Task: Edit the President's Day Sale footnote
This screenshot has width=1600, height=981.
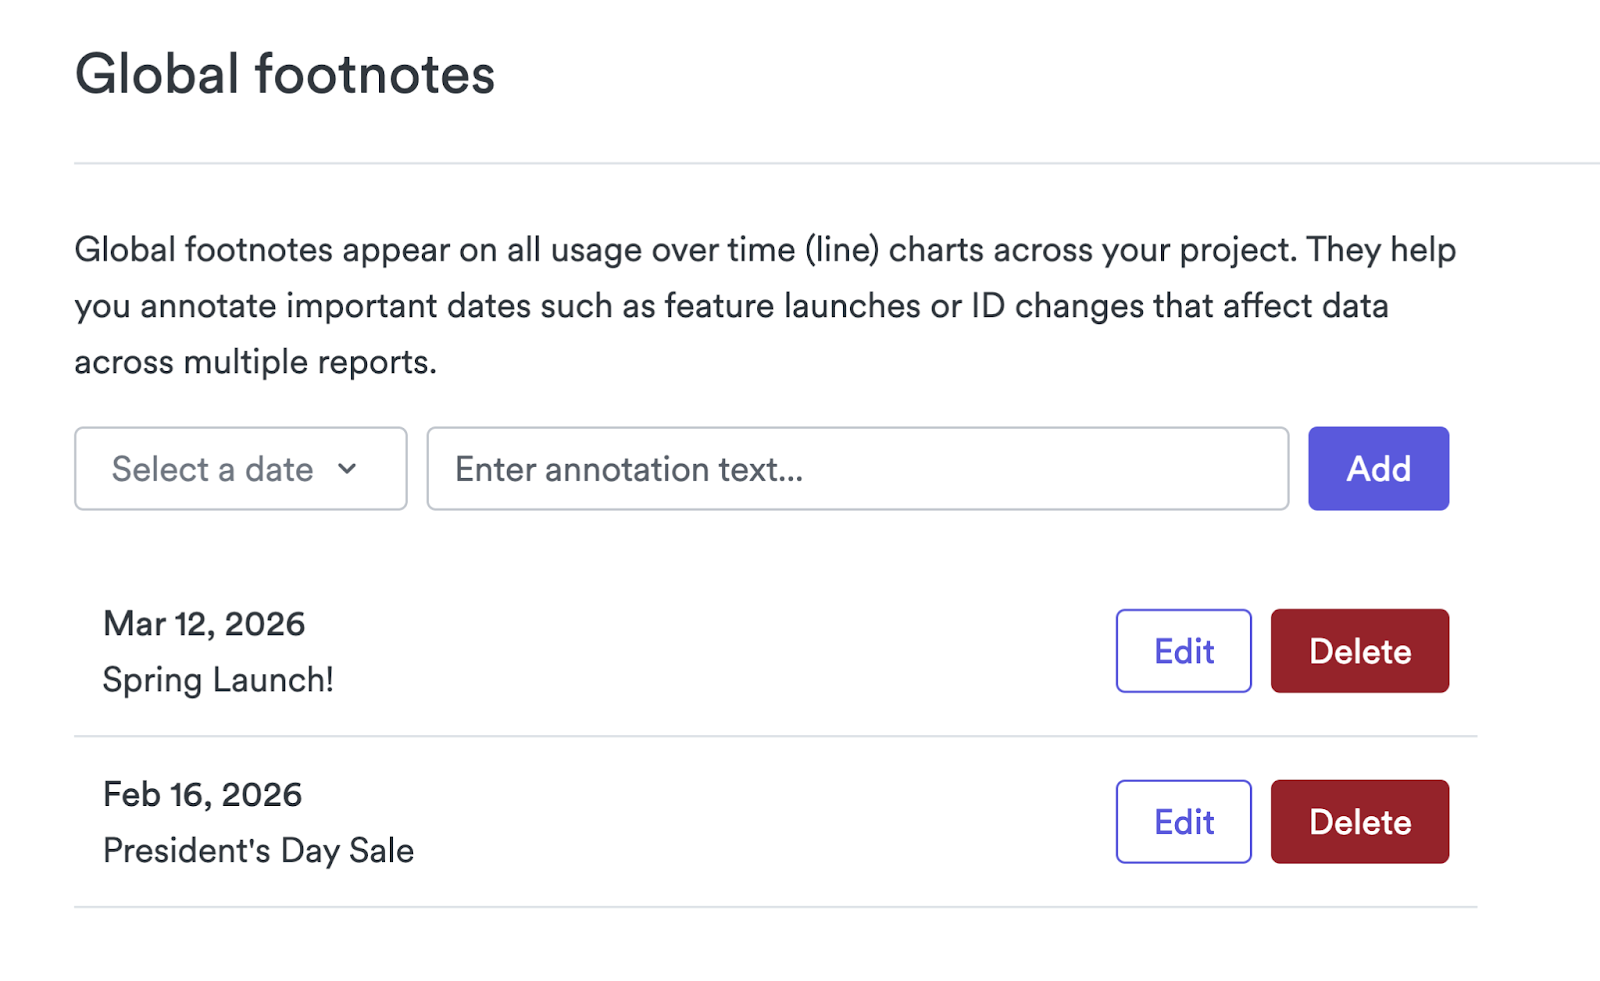Action: (x=1183, y=822)
